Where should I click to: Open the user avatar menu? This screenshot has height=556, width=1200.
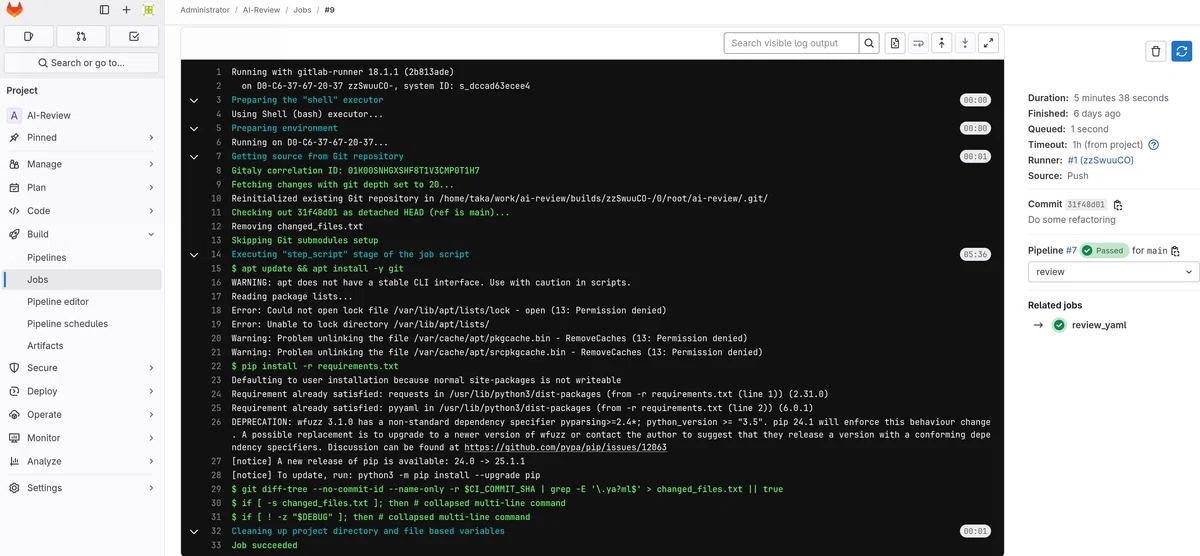(148, 10)
